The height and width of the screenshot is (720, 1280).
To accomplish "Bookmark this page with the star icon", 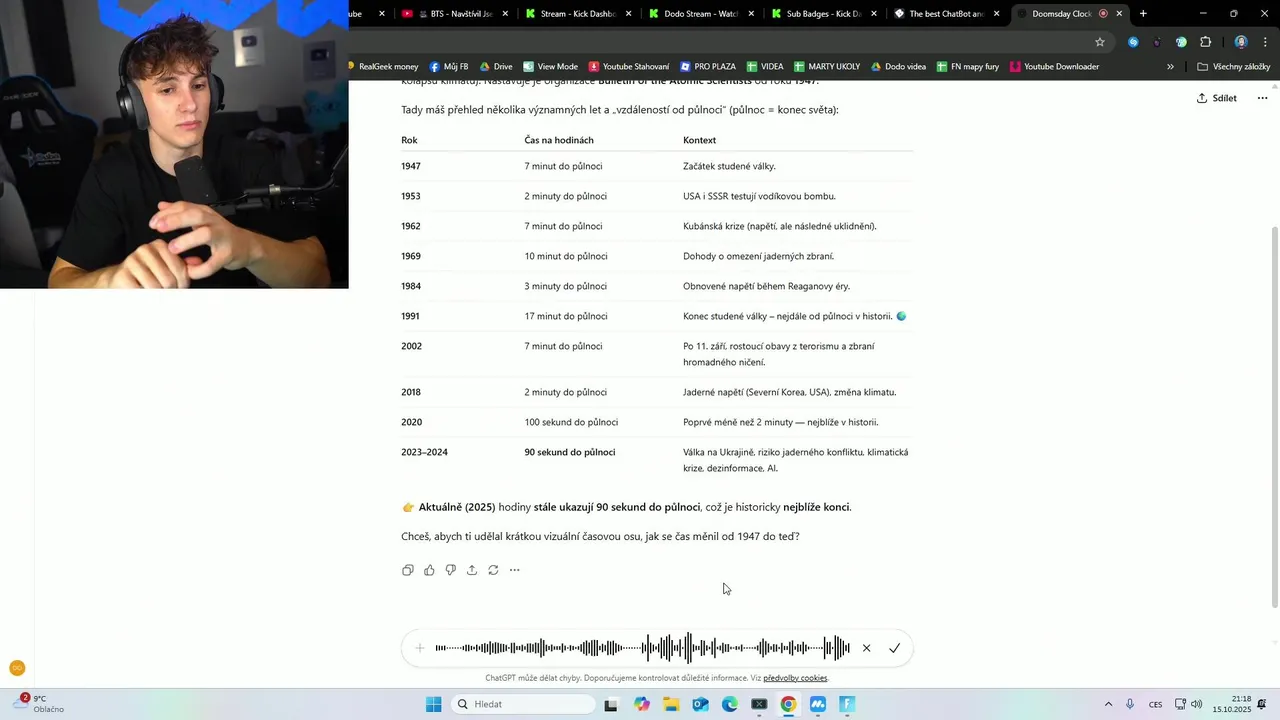I will point(1100,42).
